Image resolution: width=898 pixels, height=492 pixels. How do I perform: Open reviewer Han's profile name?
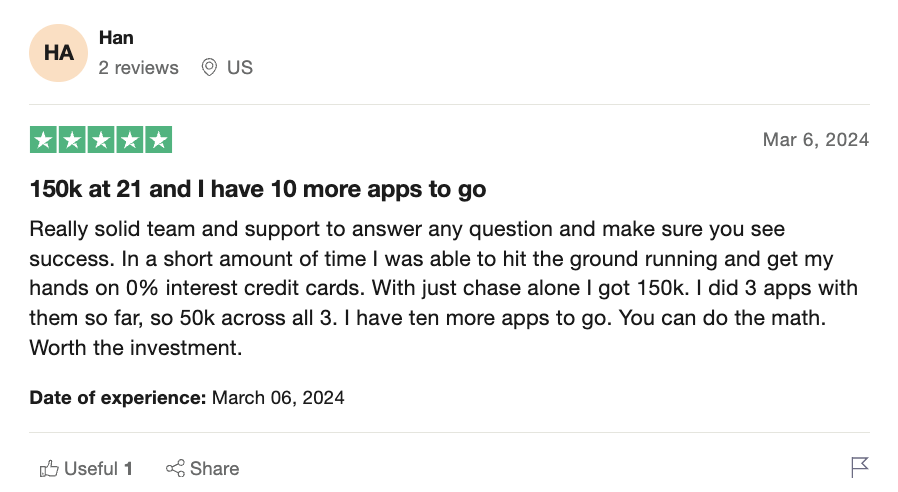[116, 38]
